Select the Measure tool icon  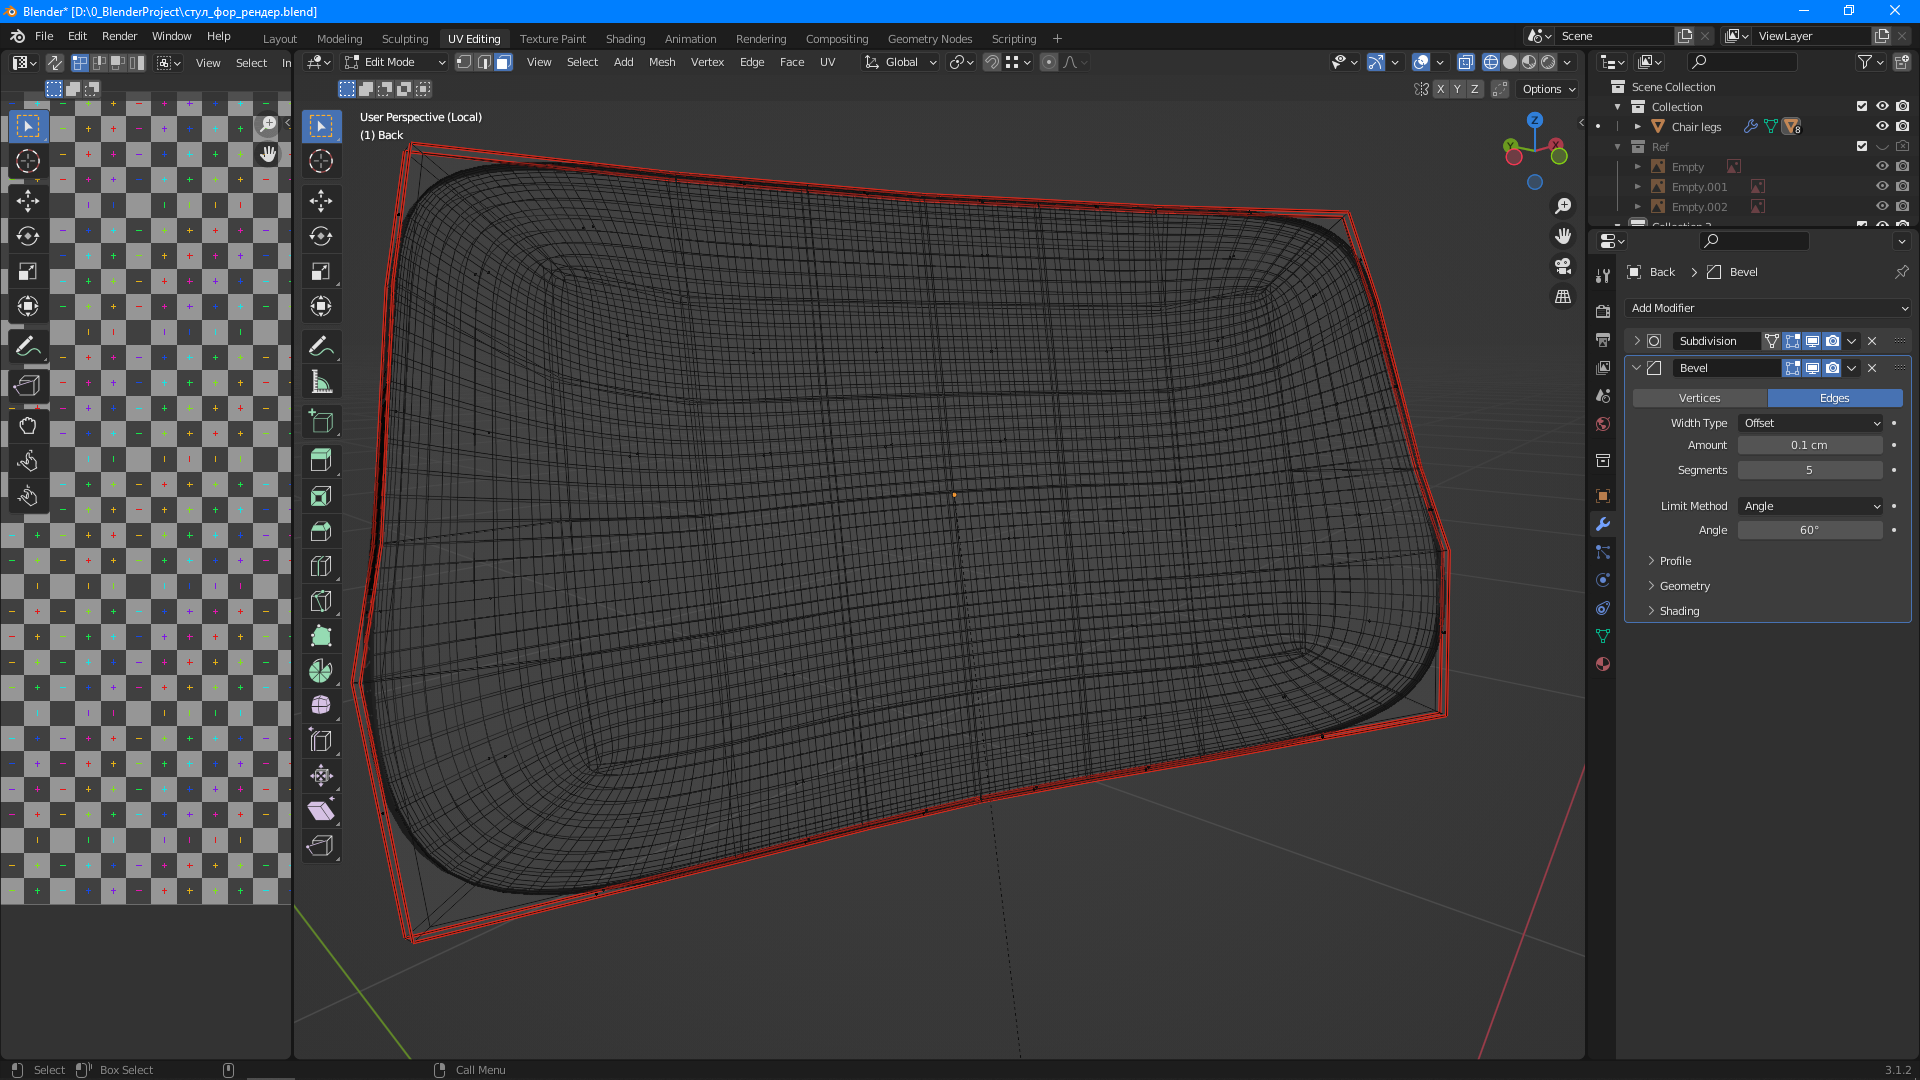[321, 382]
